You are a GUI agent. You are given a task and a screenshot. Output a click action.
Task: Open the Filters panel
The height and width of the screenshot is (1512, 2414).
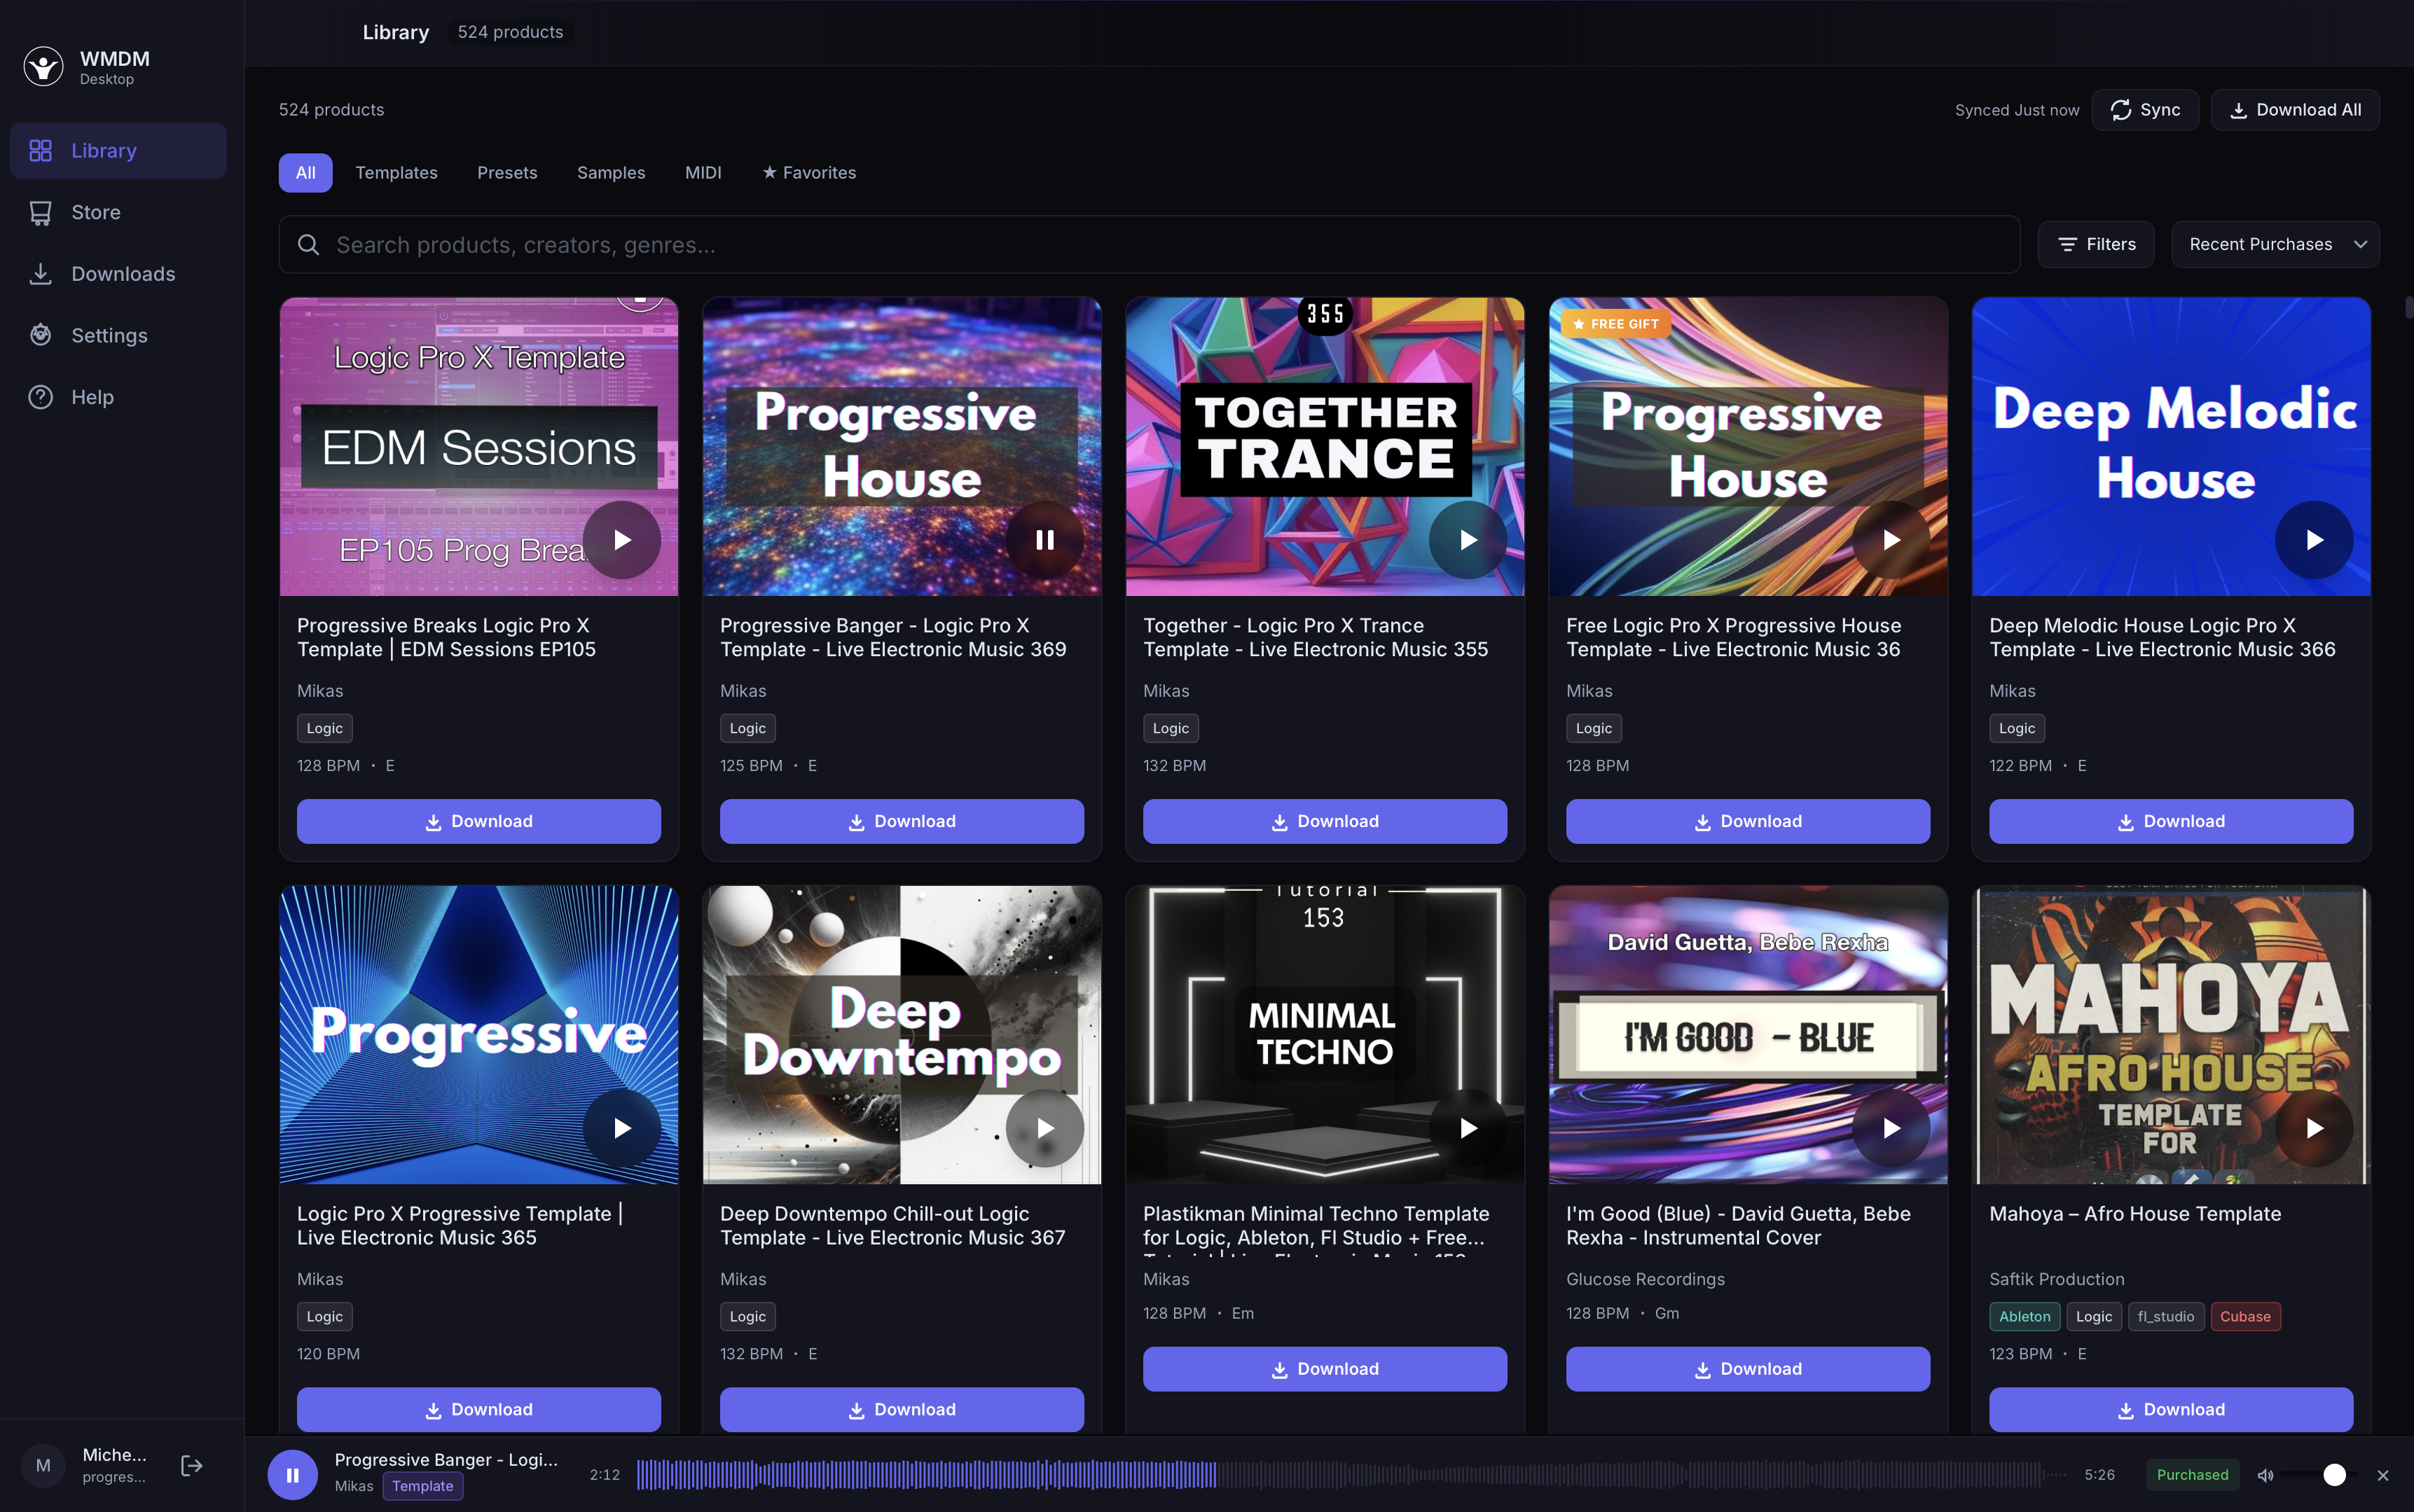click(x=2096, y=245)
